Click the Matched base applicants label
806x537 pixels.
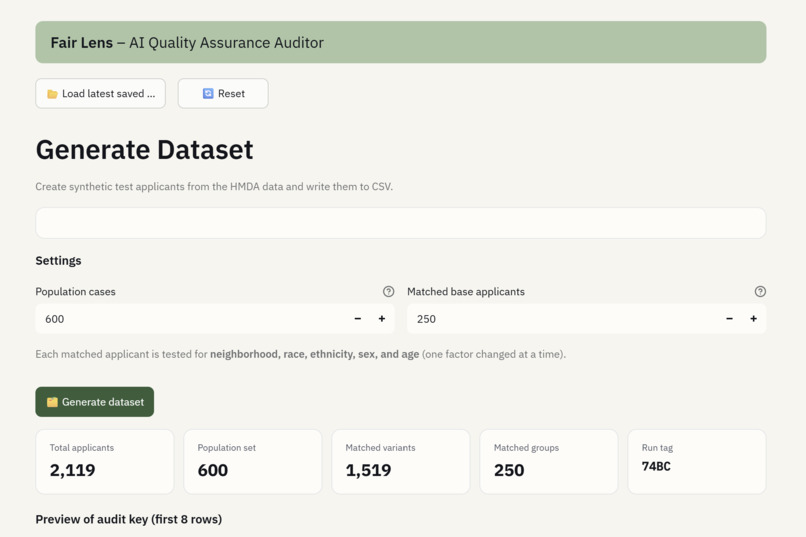pos(466,291)
